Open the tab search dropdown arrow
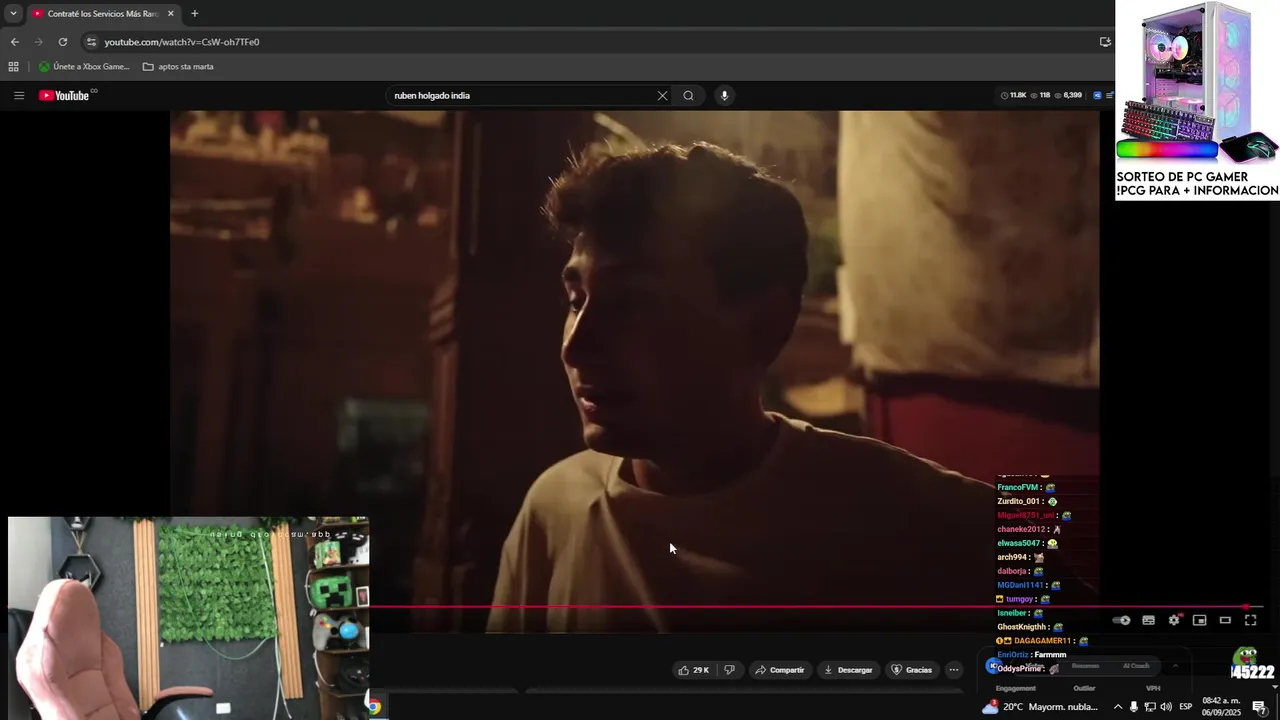Image resolution: width=1280 pixels, height=720 pixels. pos(13,14)
